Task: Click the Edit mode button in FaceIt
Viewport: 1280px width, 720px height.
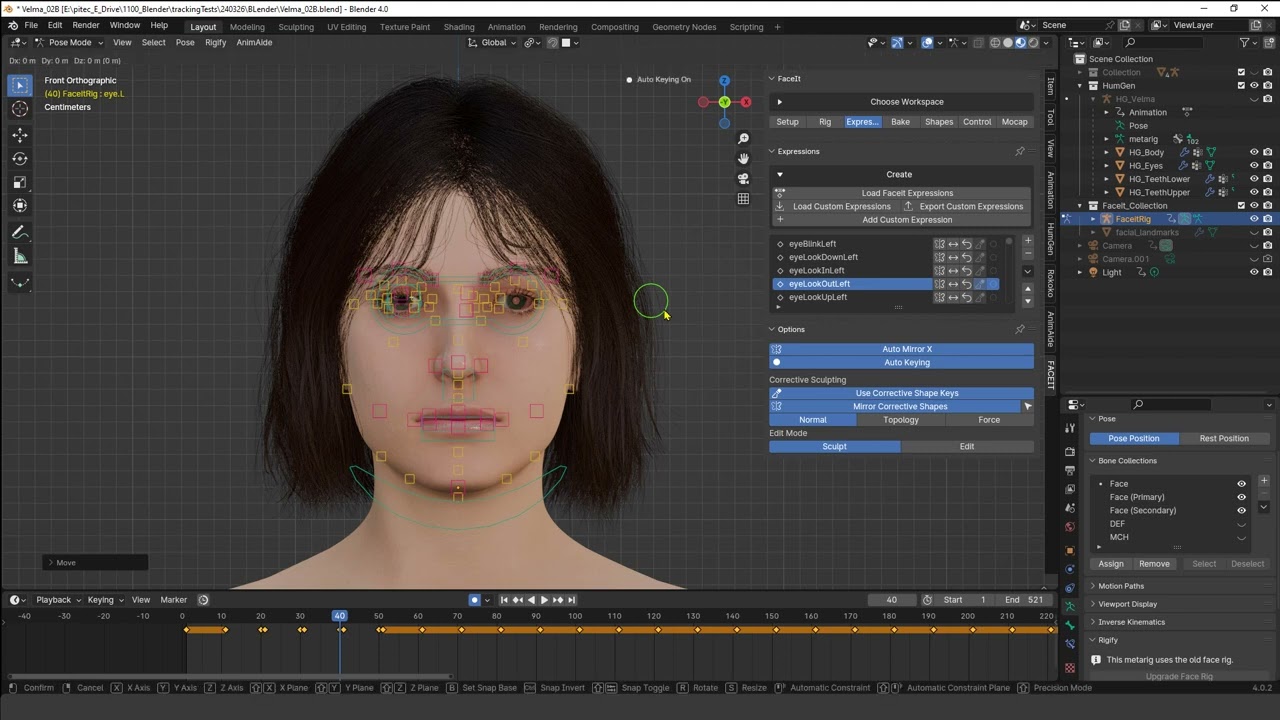Action: (x=967, y=446)
